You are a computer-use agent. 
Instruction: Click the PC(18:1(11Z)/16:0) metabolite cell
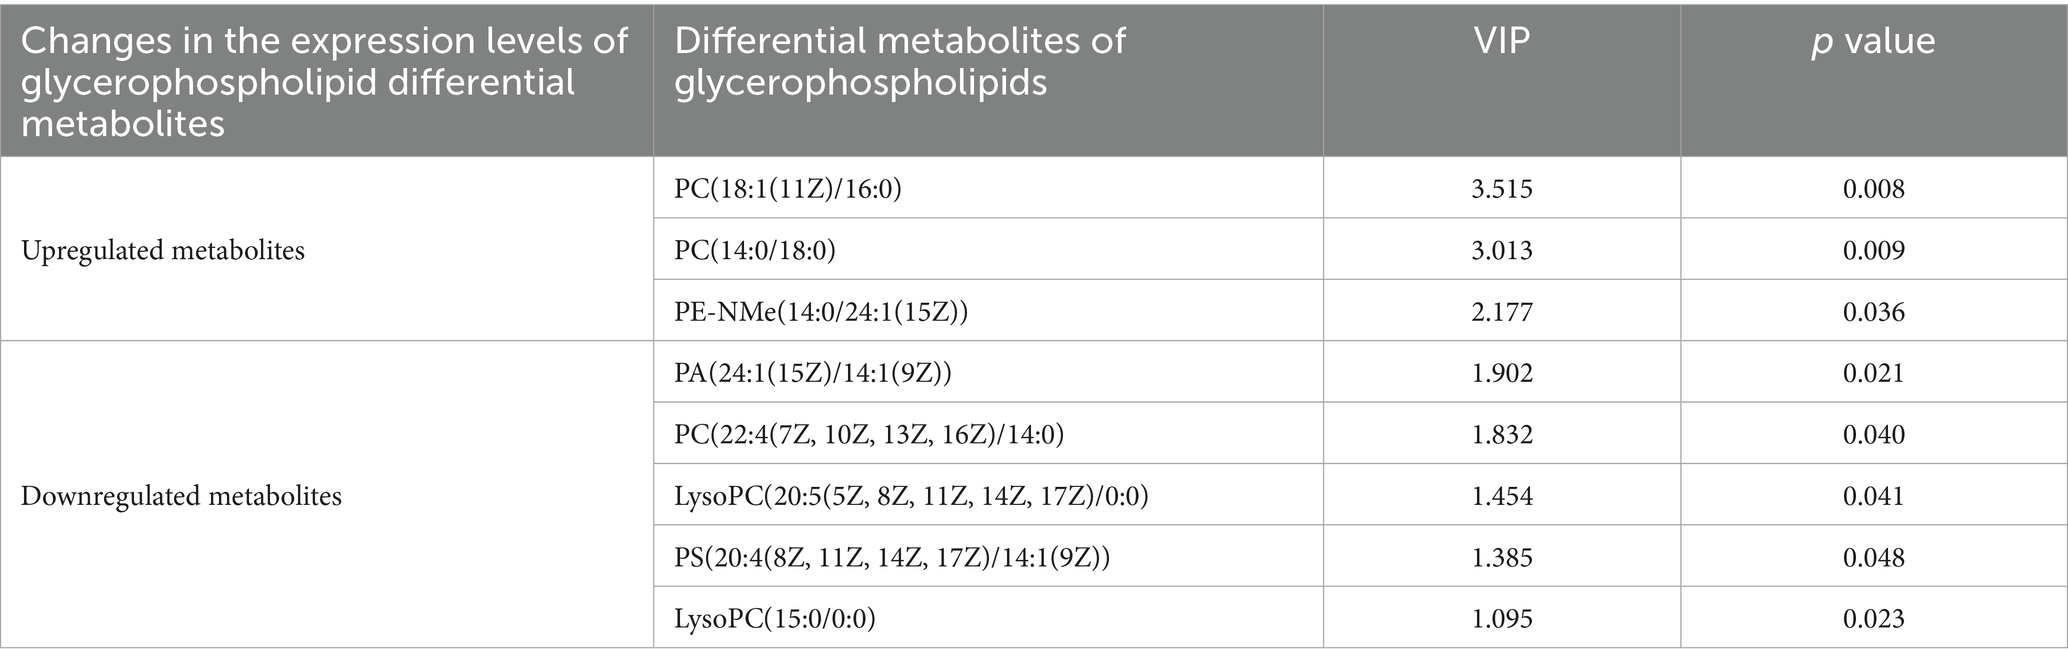coord(788,189)
